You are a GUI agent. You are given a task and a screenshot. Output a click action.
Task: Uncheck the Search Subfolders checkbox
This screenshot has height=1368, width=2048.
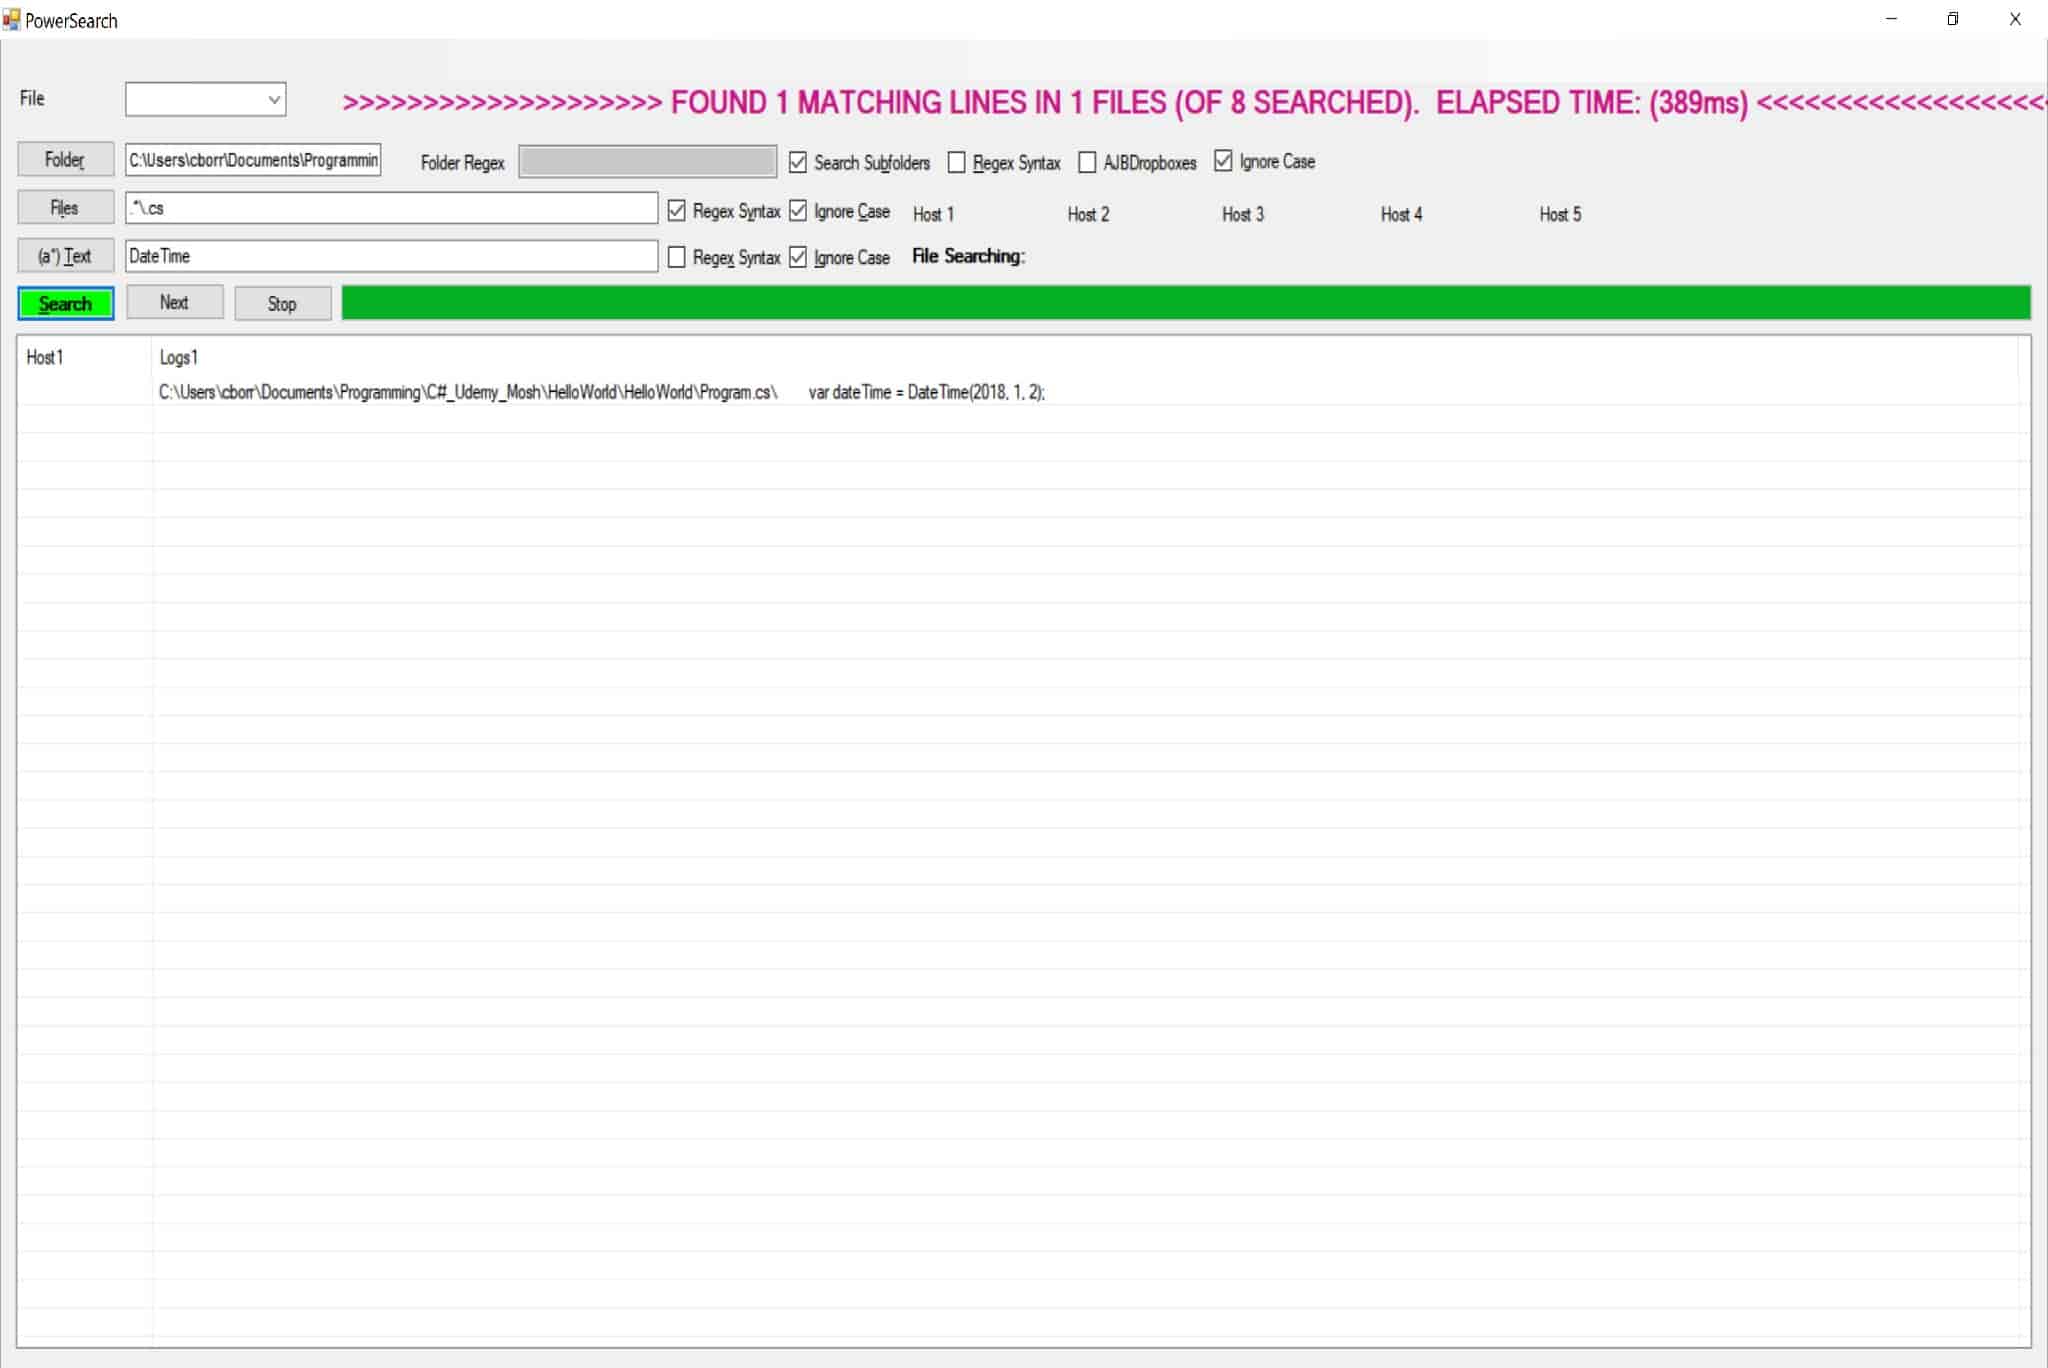(798, 162)
